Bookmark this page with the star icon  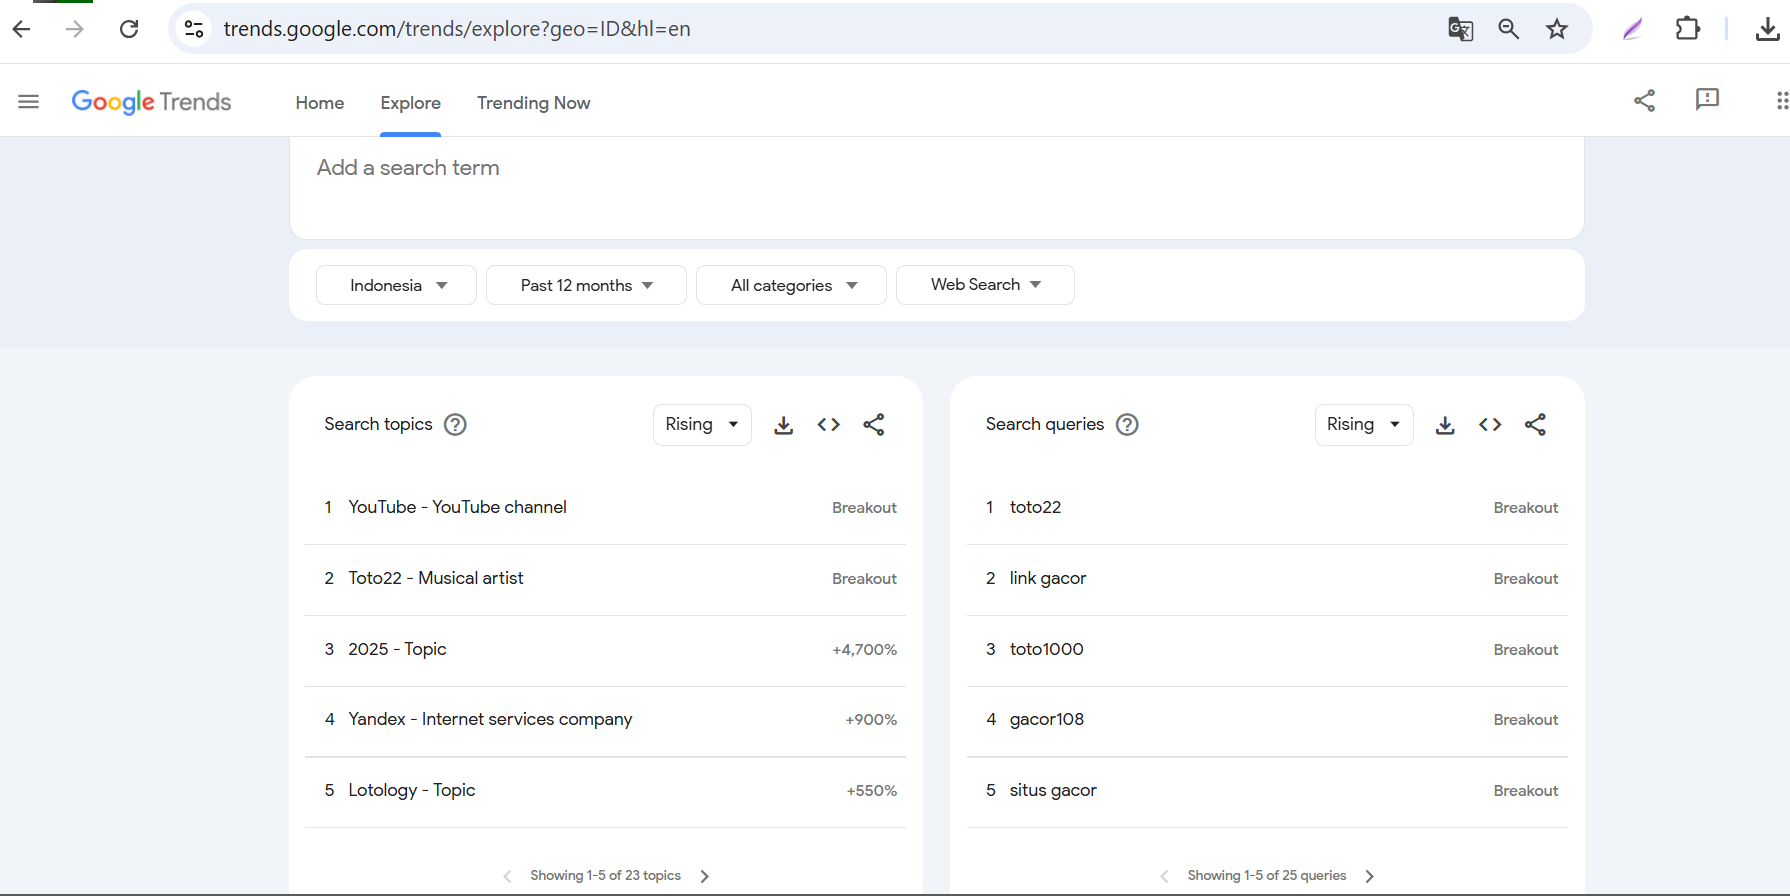(1557, 29)
